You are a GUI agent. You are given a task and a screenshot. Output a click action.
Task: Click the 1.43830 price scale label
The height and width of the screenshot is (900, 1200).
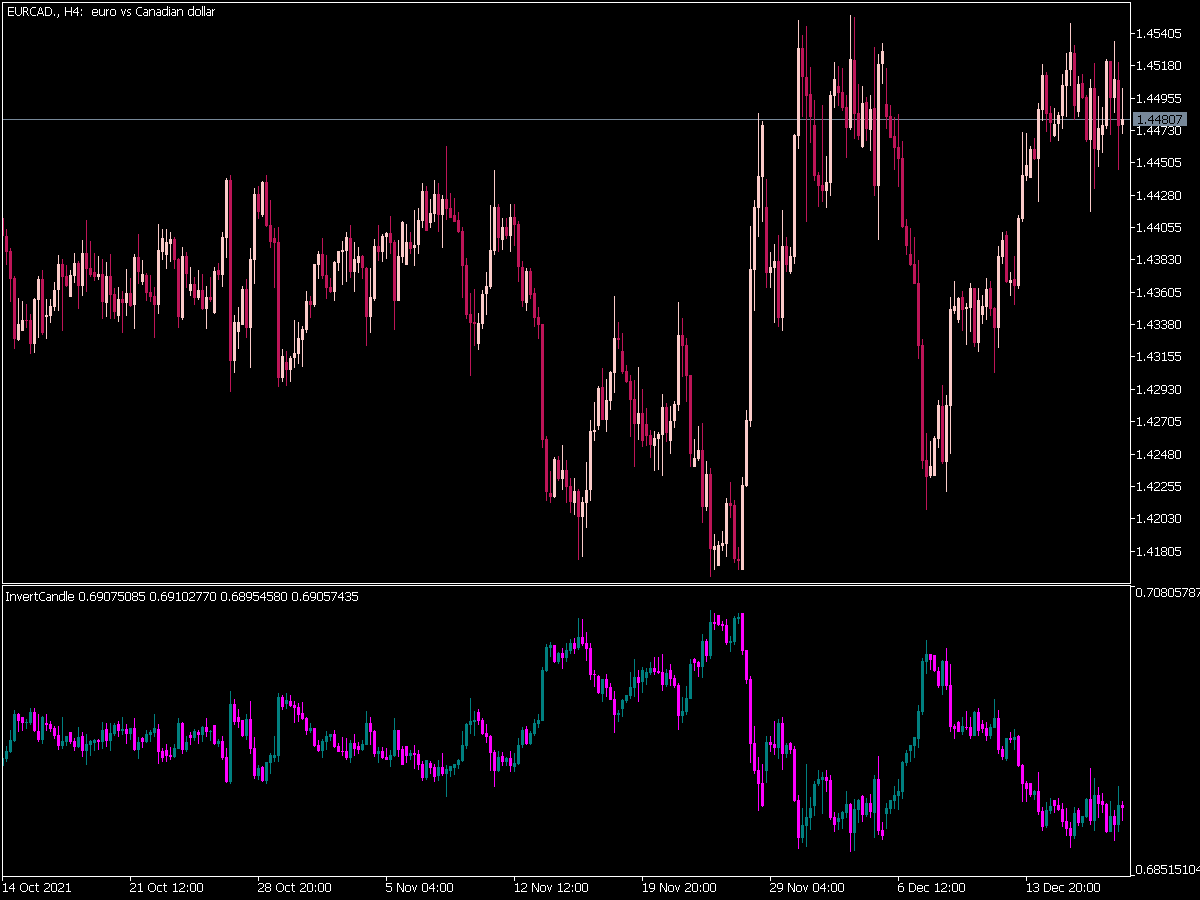click(x=1158, y=260)
